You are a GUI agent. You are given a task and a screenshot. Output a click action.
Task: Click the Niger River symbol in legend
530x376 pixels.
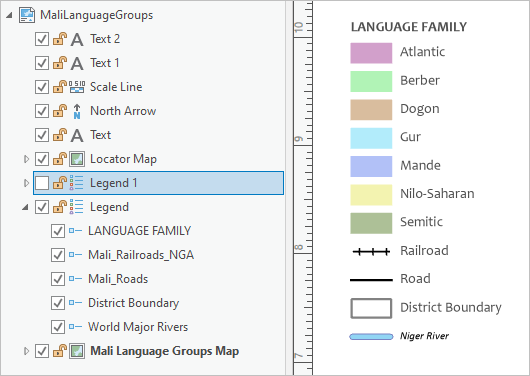click(371, 336)
